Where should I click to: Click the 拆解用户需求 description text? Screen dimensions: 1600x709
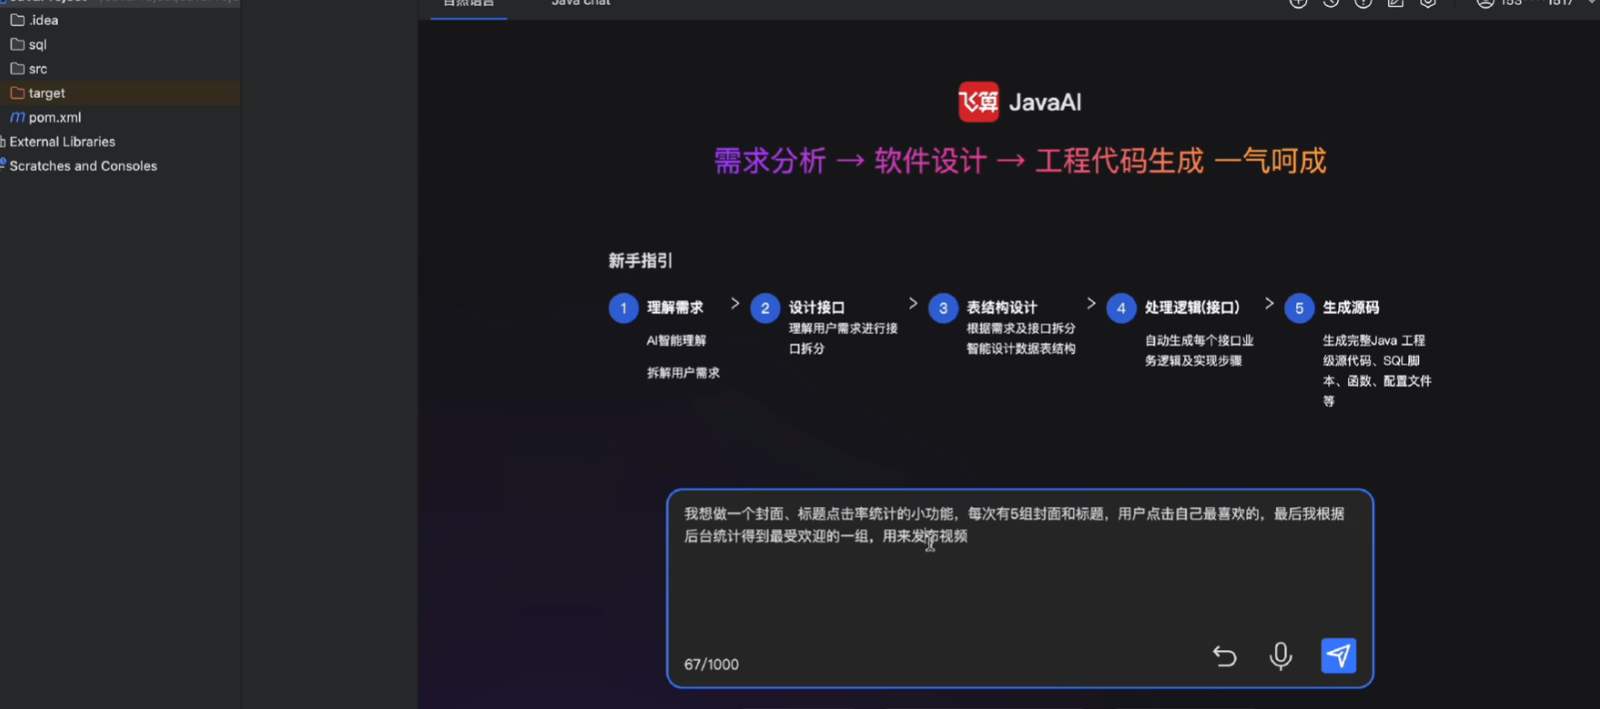683,373
